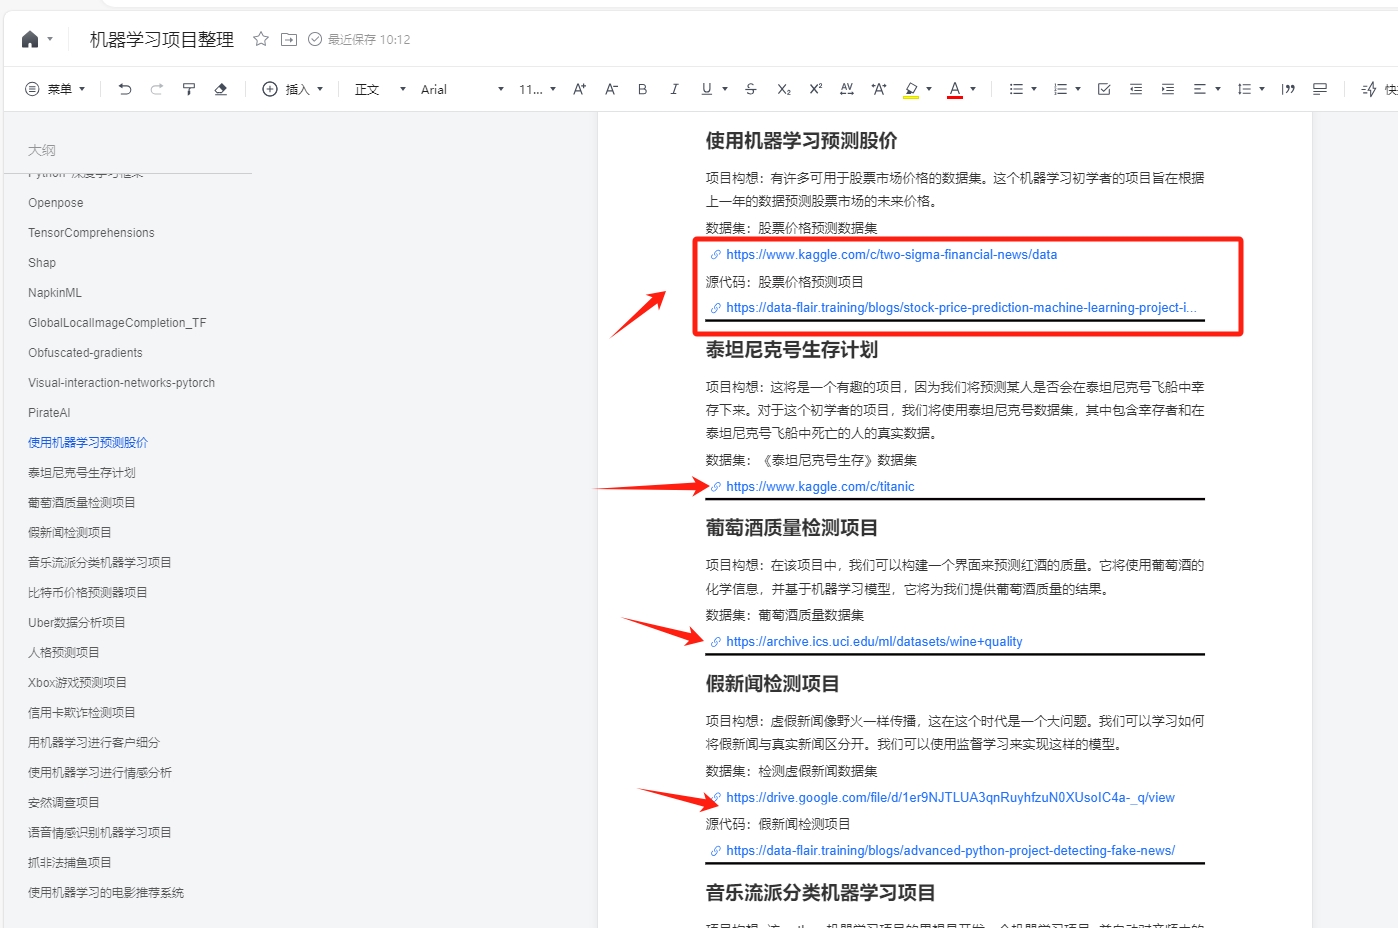Insert a divider line icon

pyautogui.click(x=1320, y=89)
